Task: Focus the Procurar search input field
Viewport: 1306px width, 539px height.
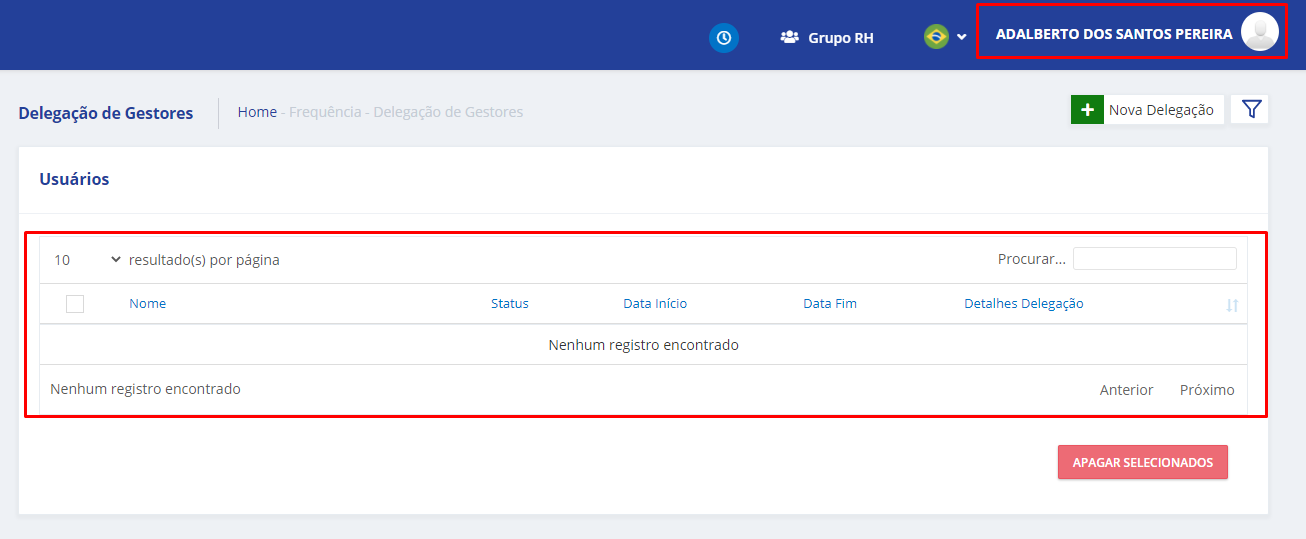Action: coord(1154,259)
